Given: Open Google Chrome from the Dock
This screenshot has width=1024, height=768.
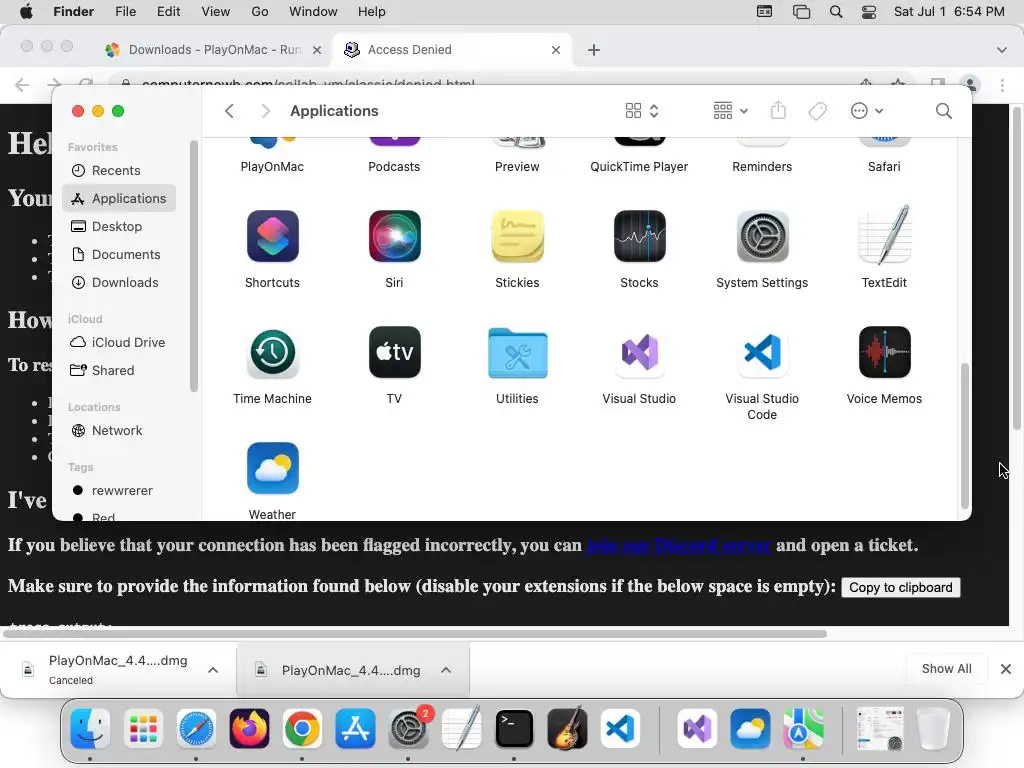Looking at the screenshot, I should click(302, 729).
